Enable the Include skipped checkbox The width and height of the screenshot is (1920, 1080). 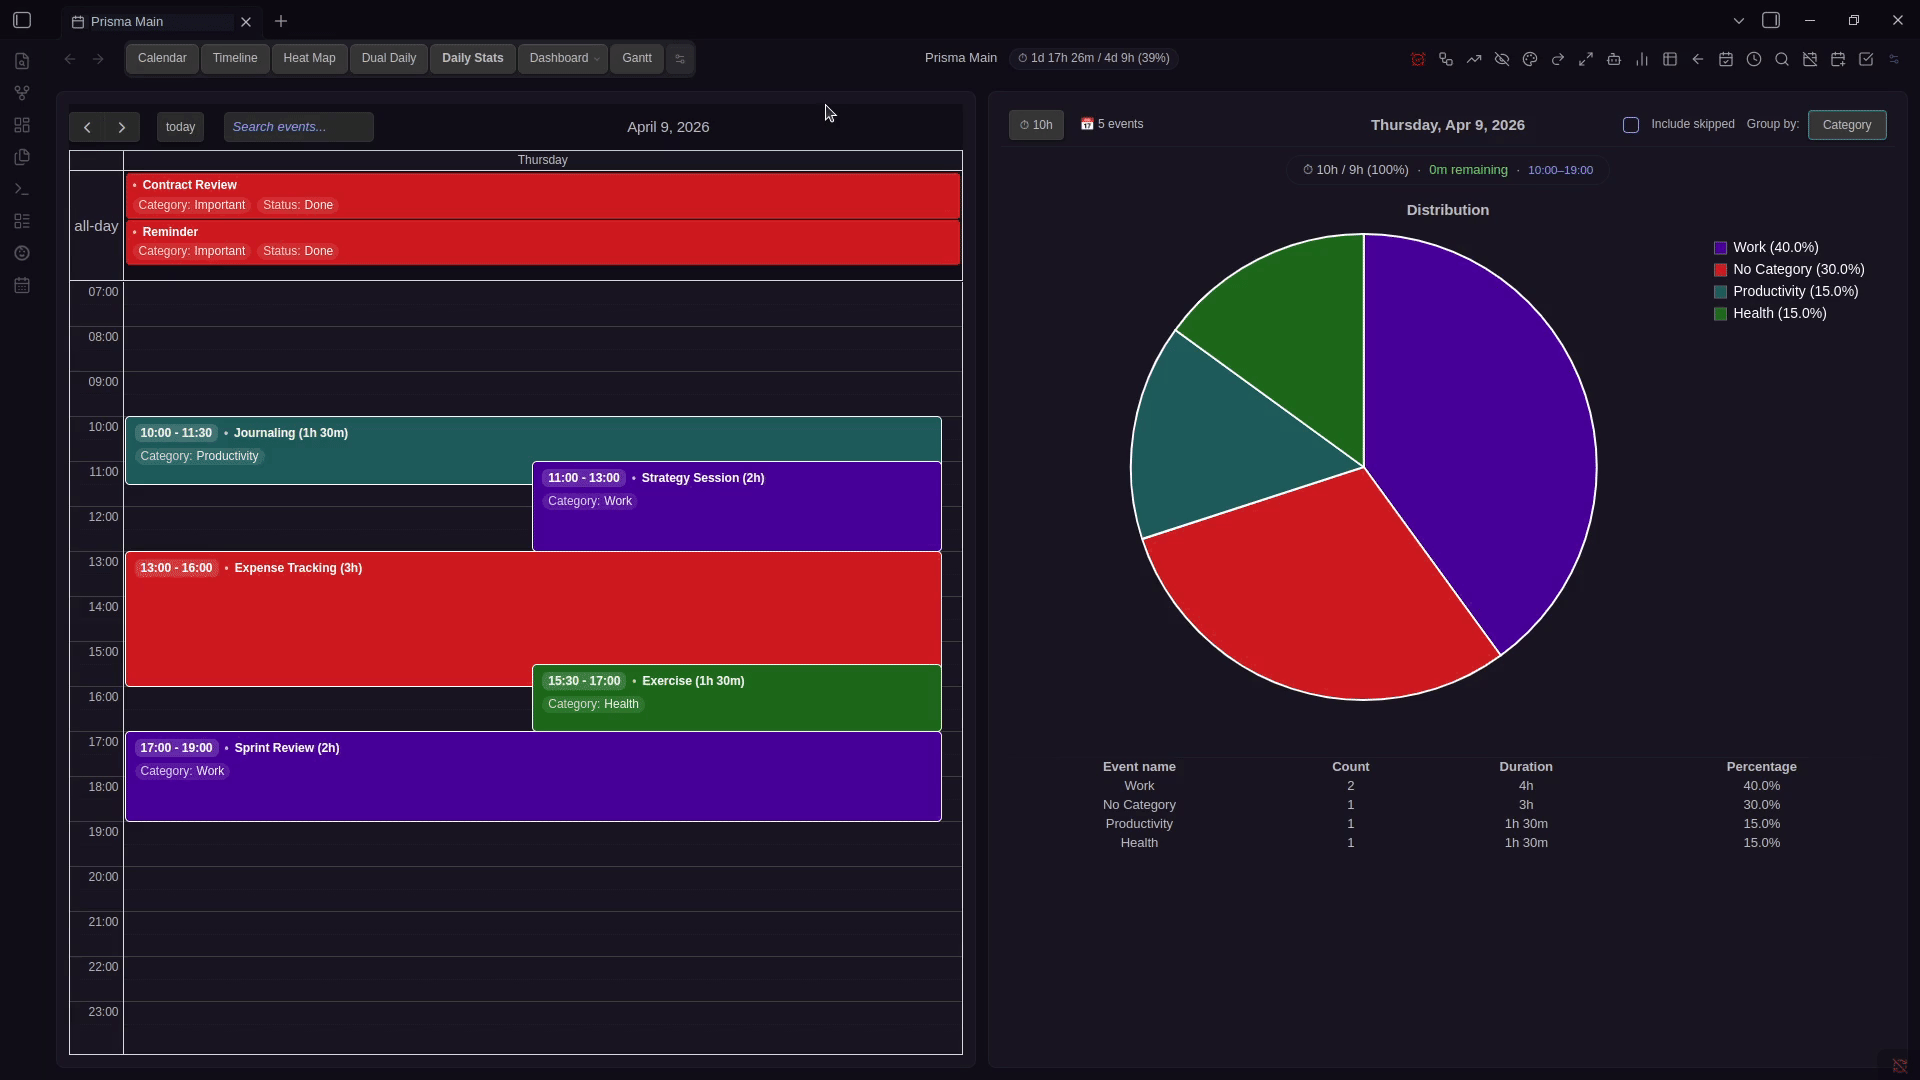pyautogui.click(x=1631, y=125)
